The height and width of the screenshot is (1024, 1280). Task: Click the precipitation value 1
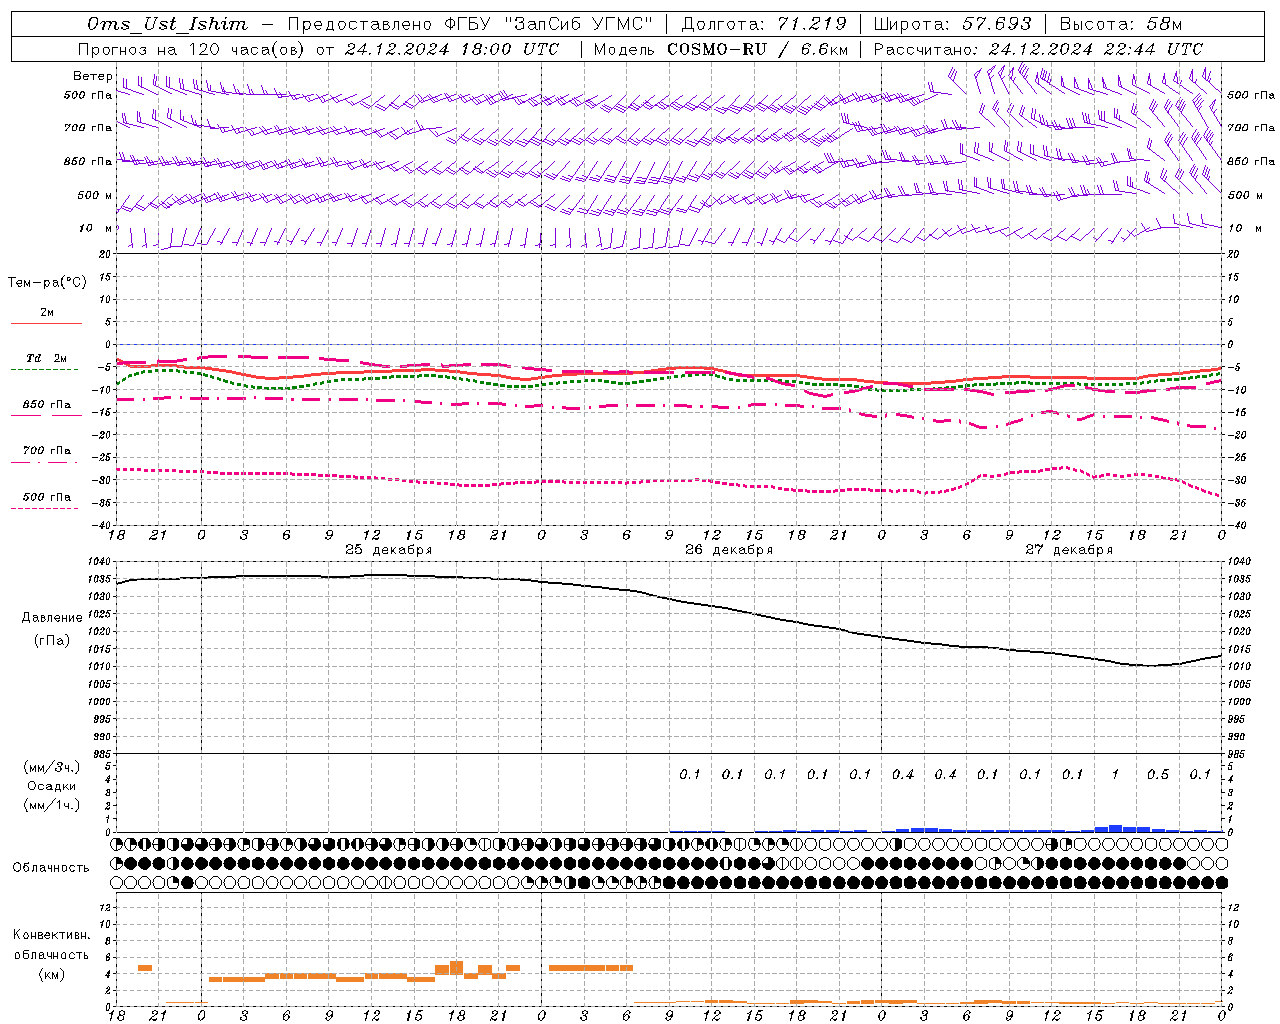[1115, 774]
